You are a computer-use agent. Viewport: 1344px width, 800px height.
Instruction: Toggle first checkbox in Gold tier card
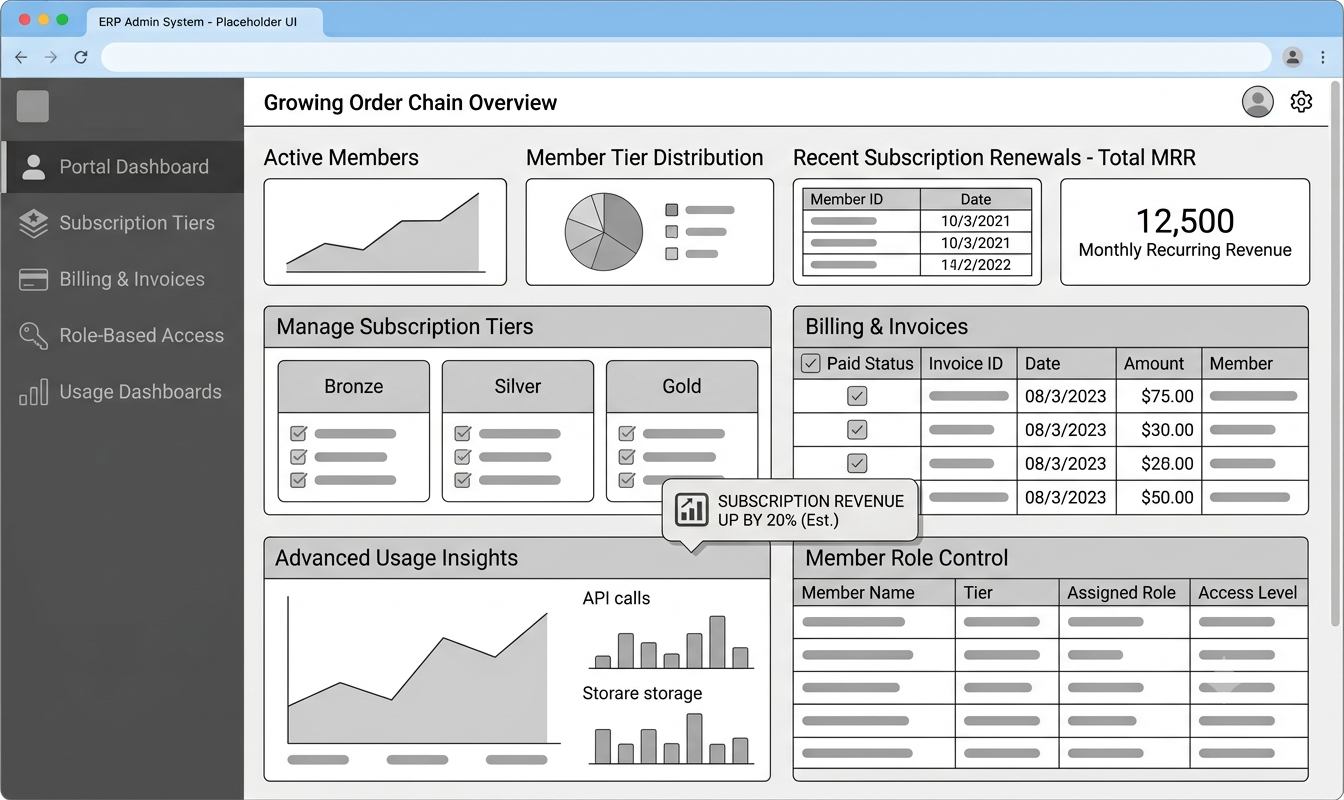[x=626, y=433]
